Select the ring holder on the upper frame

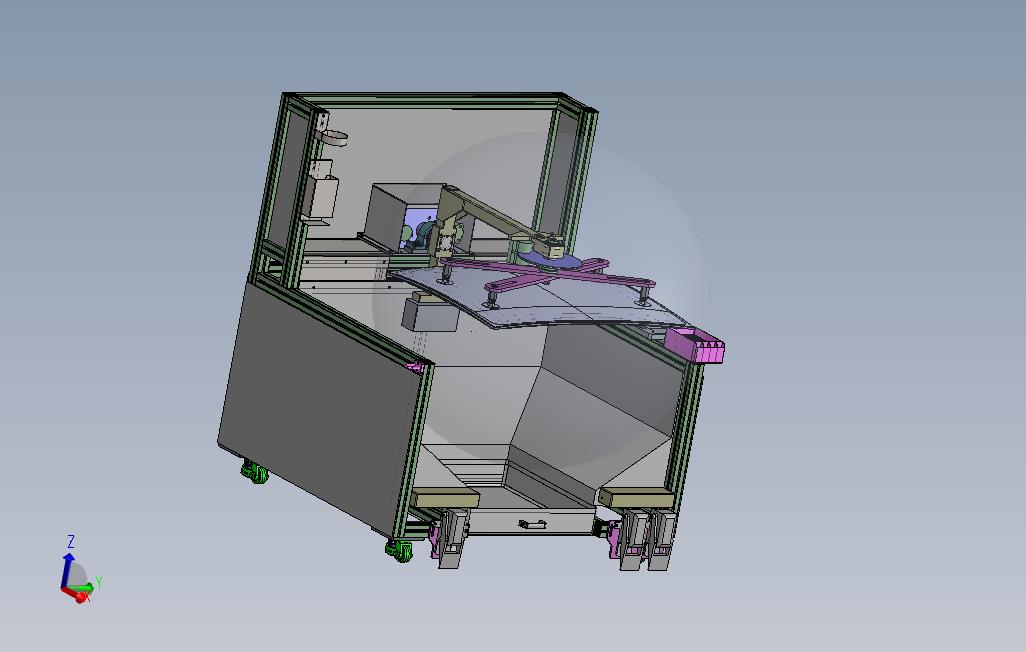(x=333, y=138)
